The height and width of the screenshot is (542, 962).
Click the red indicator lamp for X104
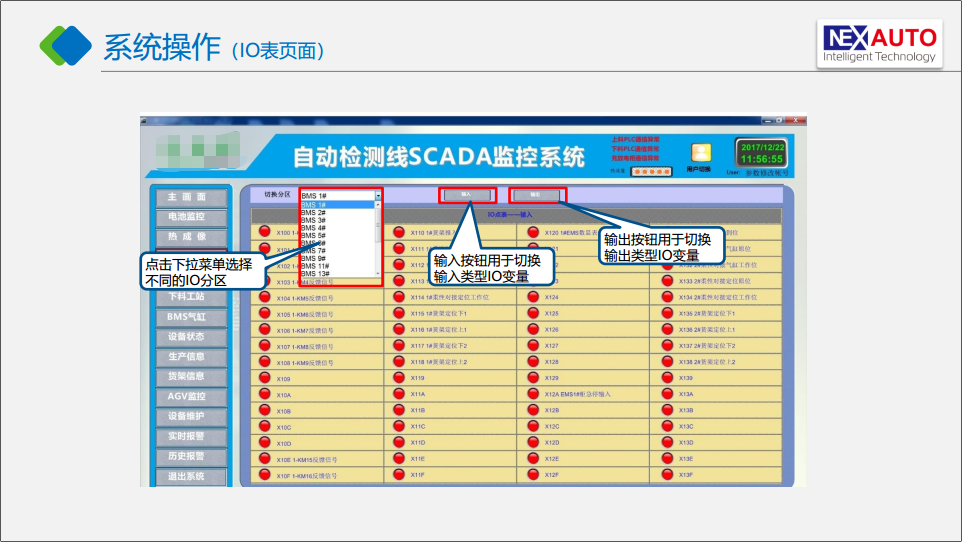(264, 296)
